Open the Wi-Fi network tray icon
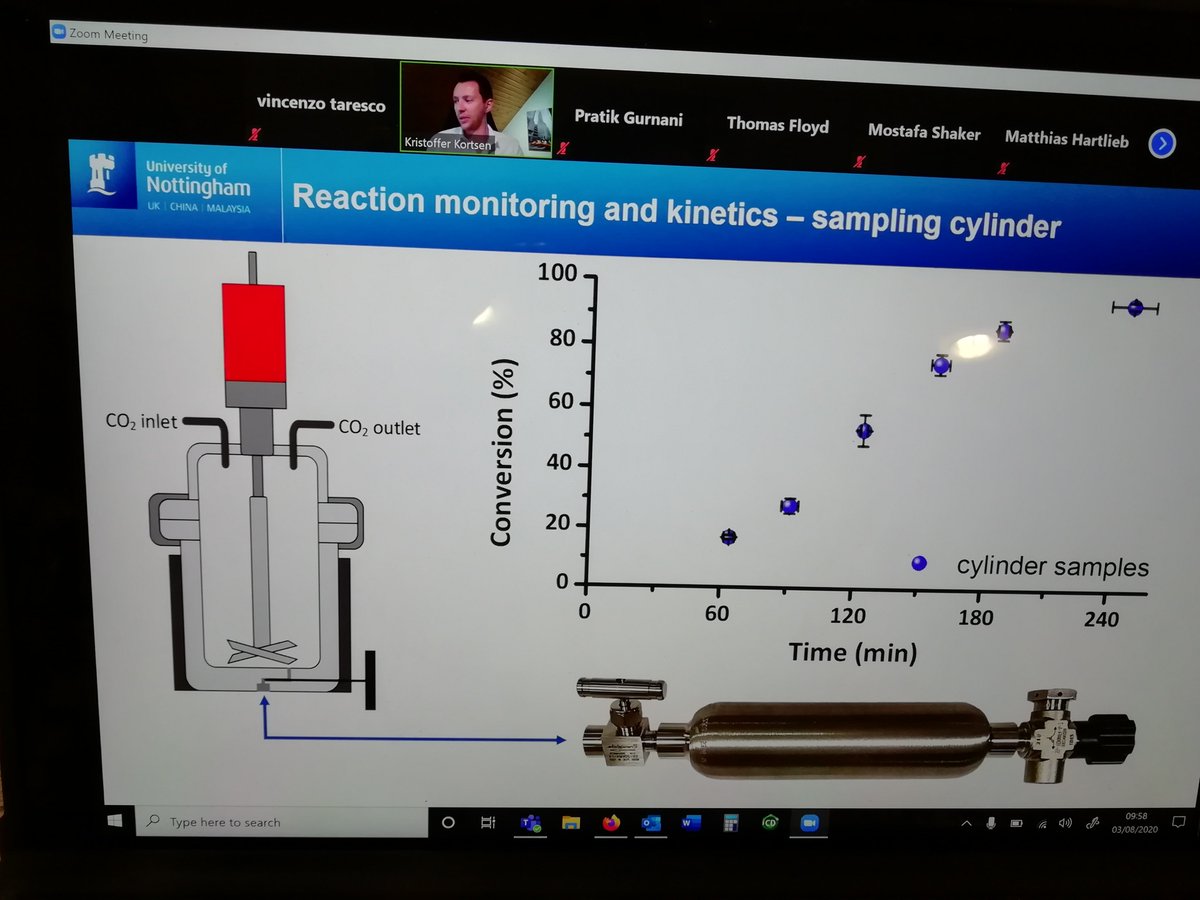The width and height of the screenshot is (1200, 900). (x=1042, y=823)
